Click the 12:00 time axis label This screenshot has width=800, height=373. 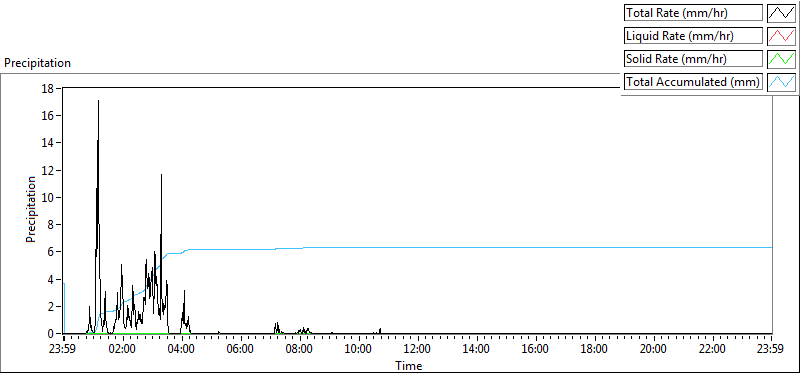point(417,350)
